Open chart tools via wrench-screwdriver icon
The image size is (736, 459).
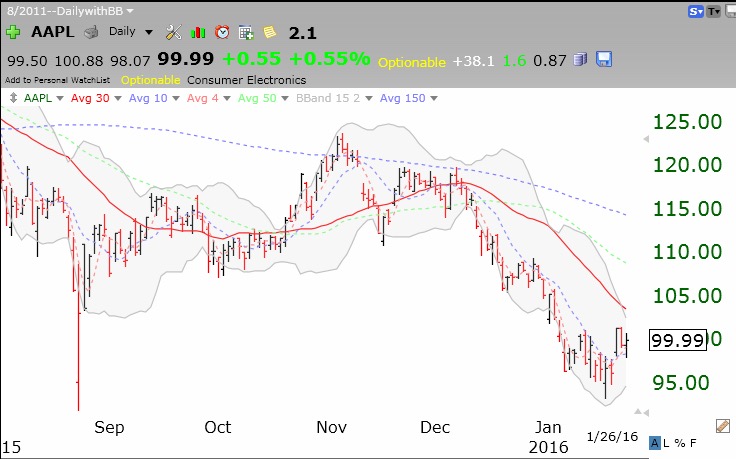click(x=173, y=32)
